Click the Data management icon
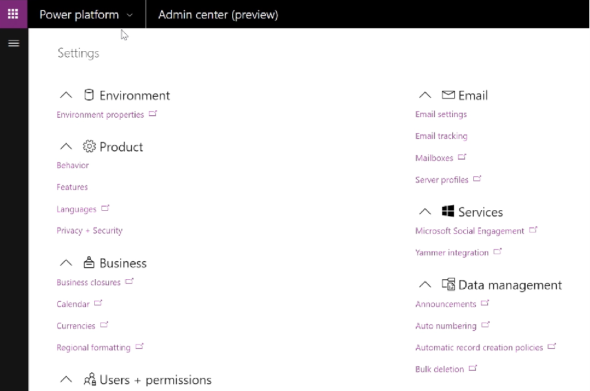Screen dimensions: 590x391 coord(448,284)
